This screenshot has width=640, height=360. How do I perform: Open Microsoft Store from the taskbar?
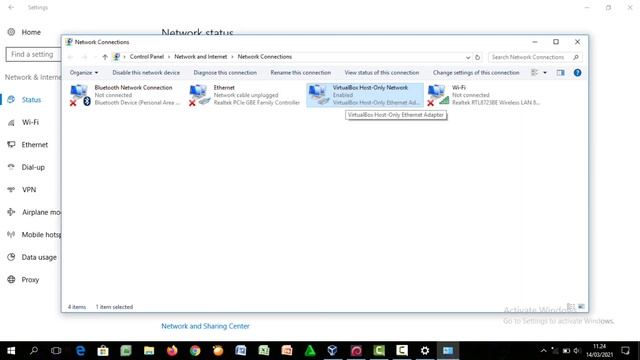[103, 351]
